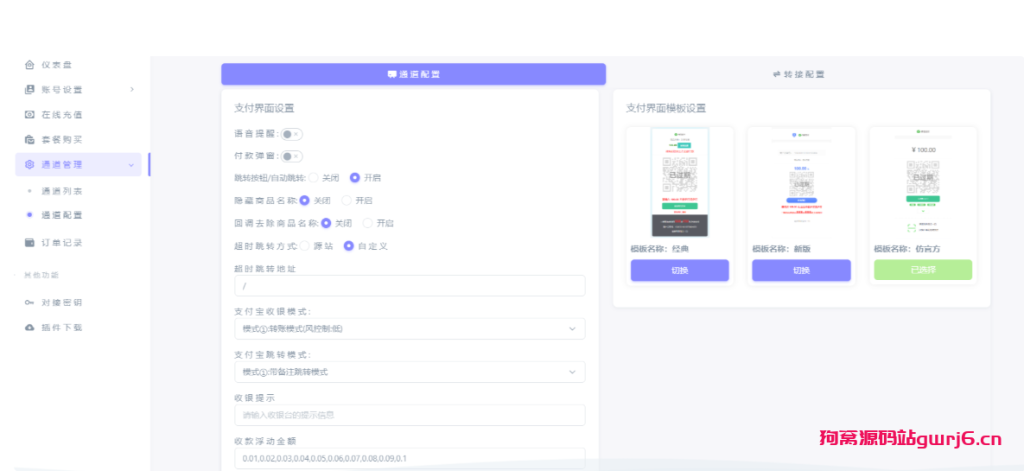Viewport: 1024px width, 471px height.
Task: Click the 对接密钥 key icon
Action: coord(29,302)
